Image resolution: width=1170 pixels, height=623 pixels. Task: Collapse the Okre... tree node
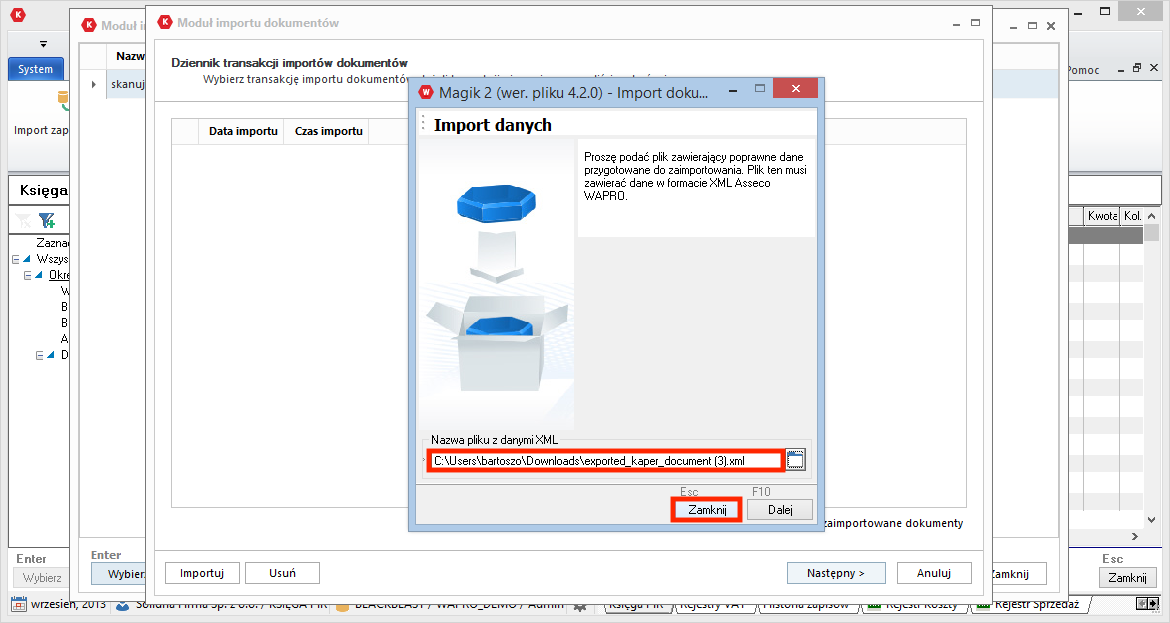pos(28,275)
